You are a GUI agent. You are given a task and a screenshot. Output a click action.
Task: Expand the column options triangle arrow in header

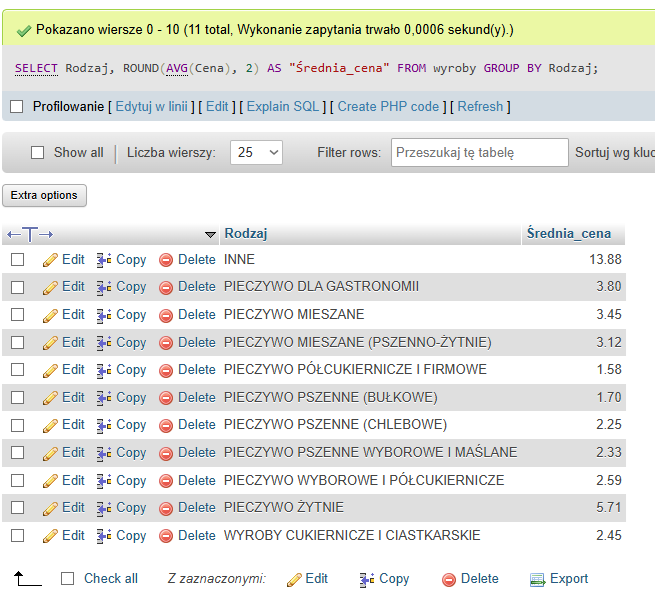pyautogui.click(x=210, y=235)
